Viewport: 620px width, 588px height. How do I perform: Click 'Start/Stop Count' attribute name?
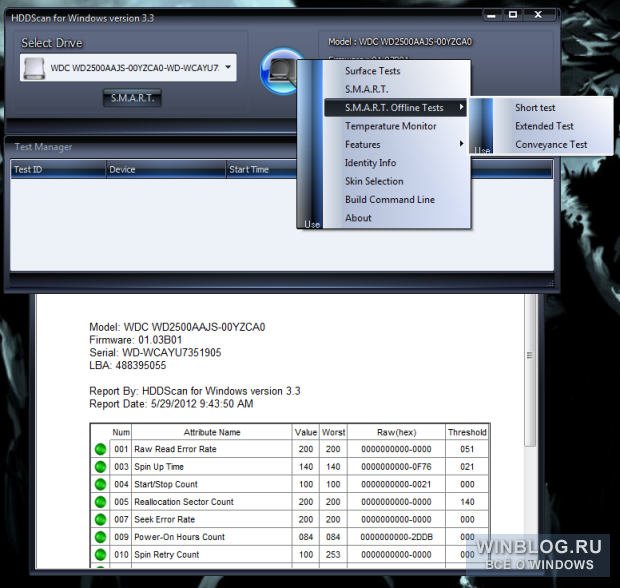(166, 484)
